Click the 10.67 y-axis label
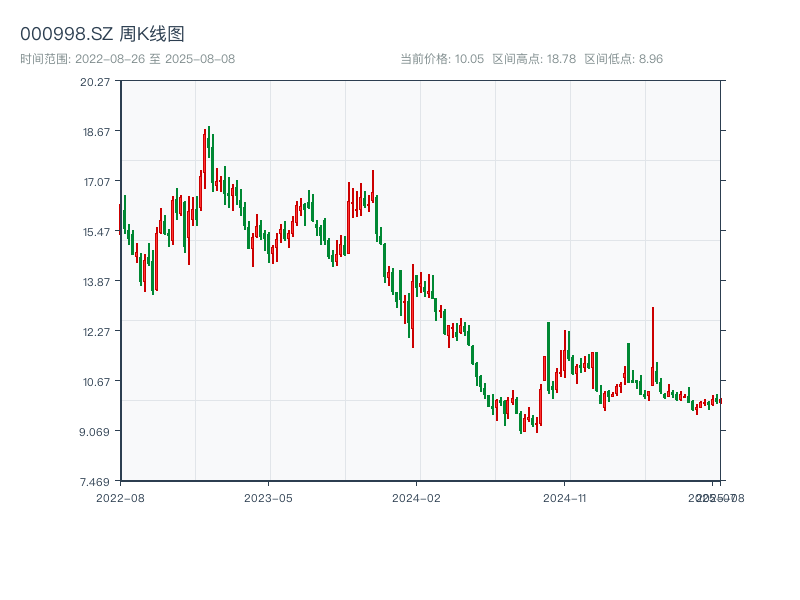The height and width of the screenshot is (600, 800). pyautogui.click(x=95, y=381)
